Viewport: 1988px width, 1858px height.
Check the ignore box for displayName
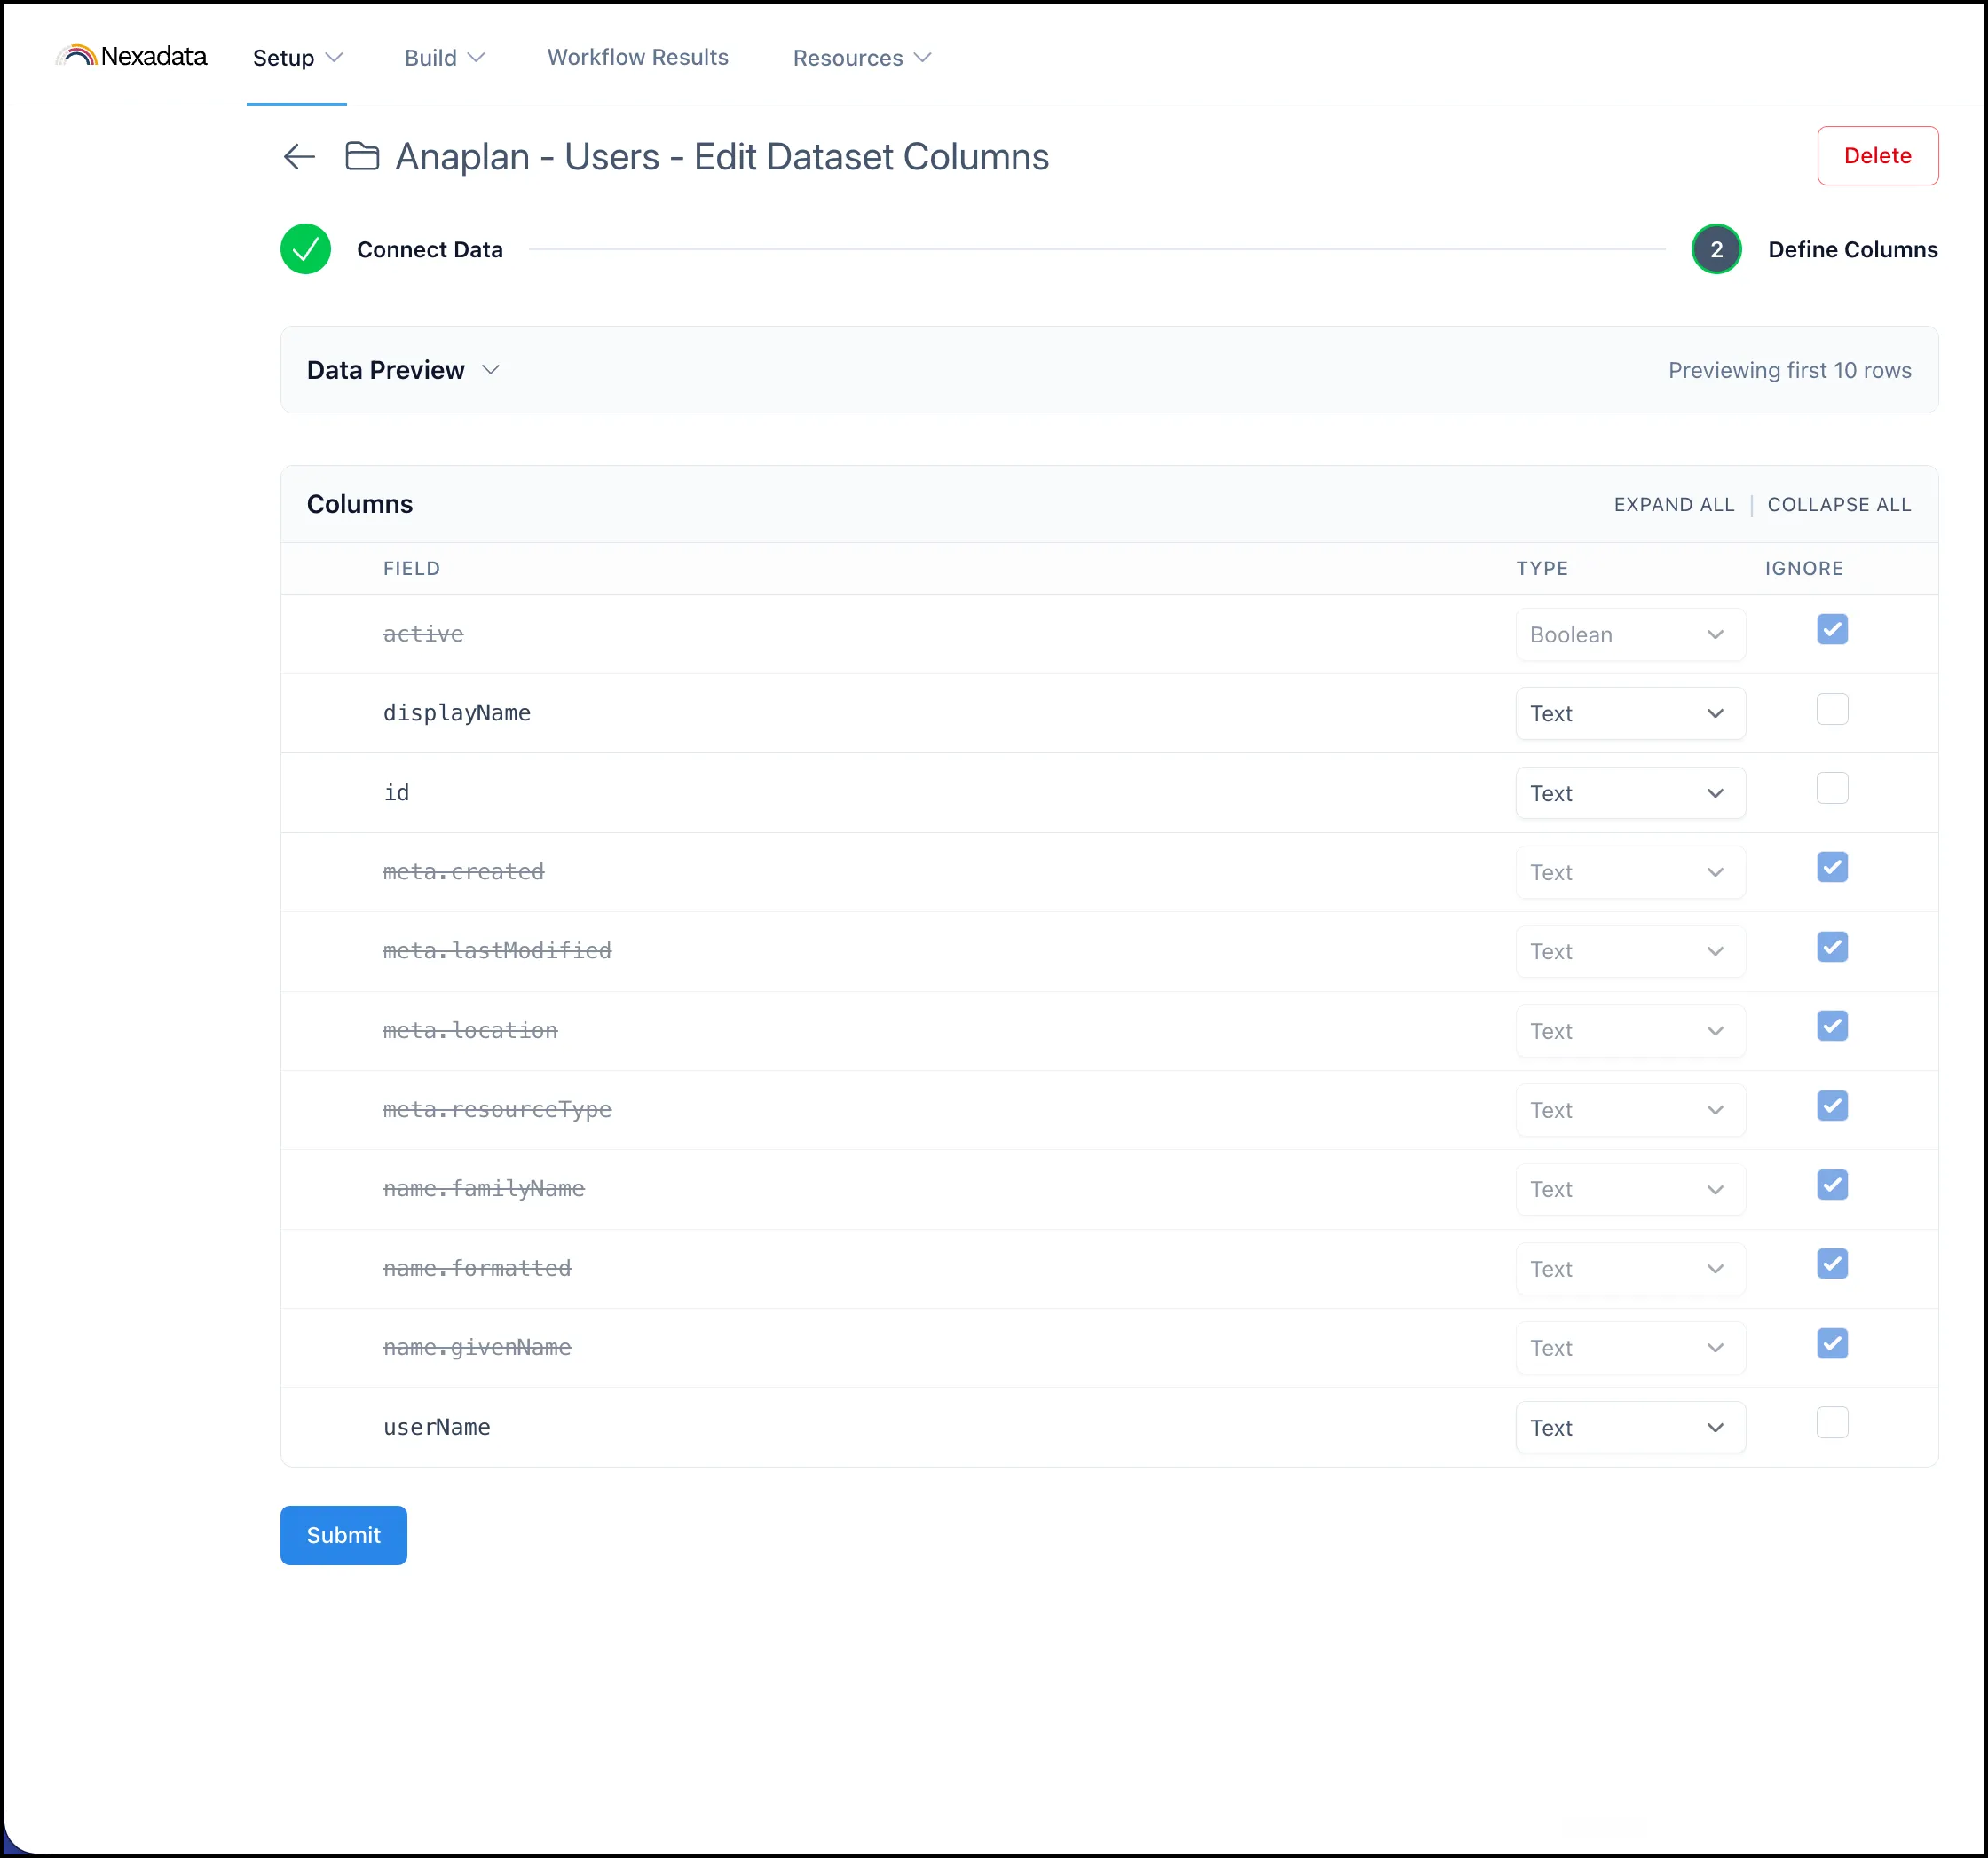click(1832, 709)
